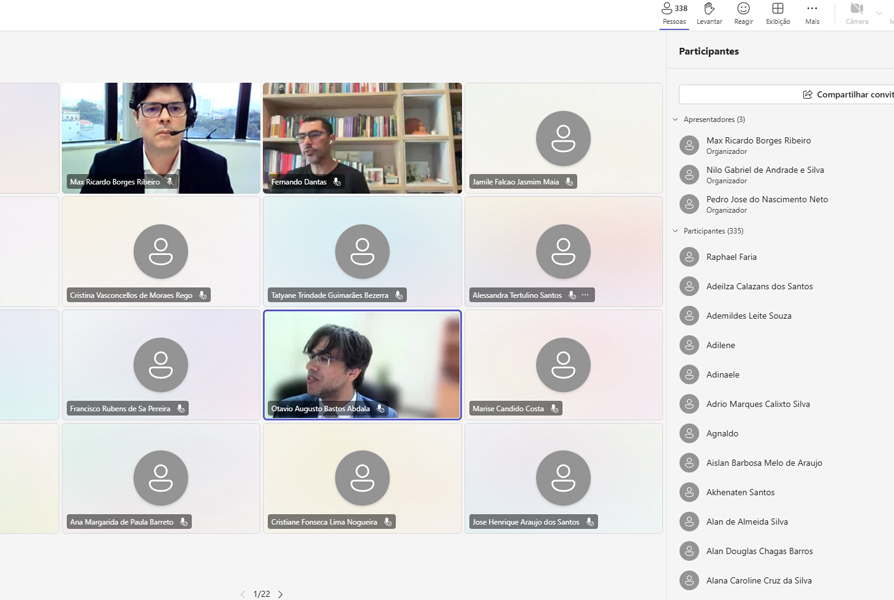The width and height of the screenshot is (894, 600).
Task: Click mic icon on Alessandra Tertulino Santos tile
Action: 572,295
